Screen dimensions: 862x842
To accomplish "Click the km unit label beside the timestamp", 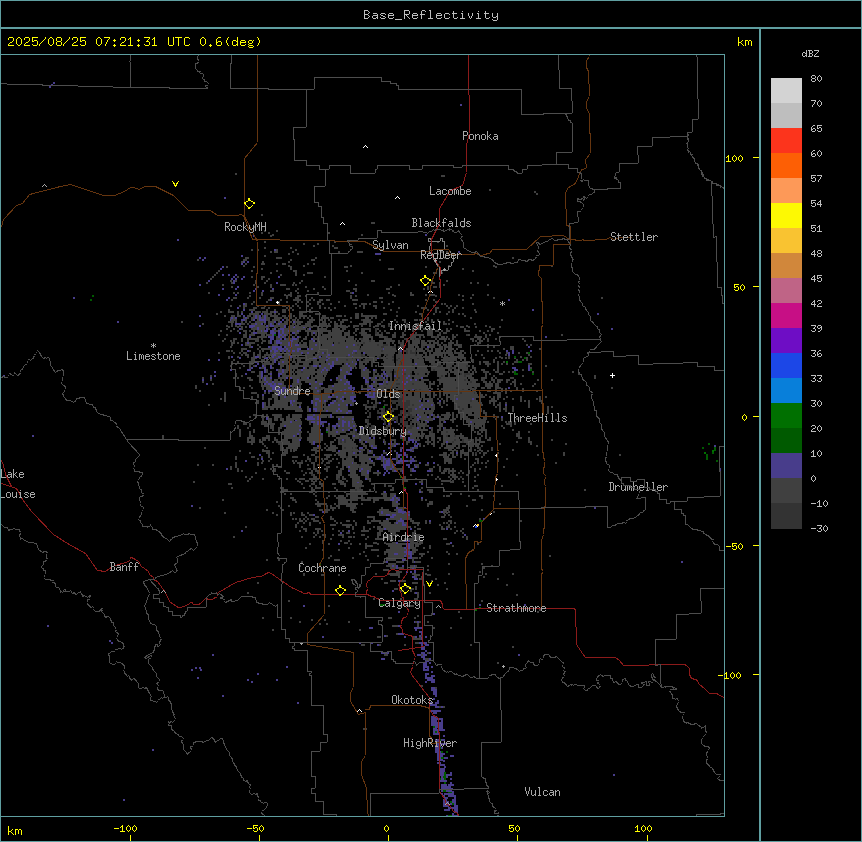I will tap(745, 42).
